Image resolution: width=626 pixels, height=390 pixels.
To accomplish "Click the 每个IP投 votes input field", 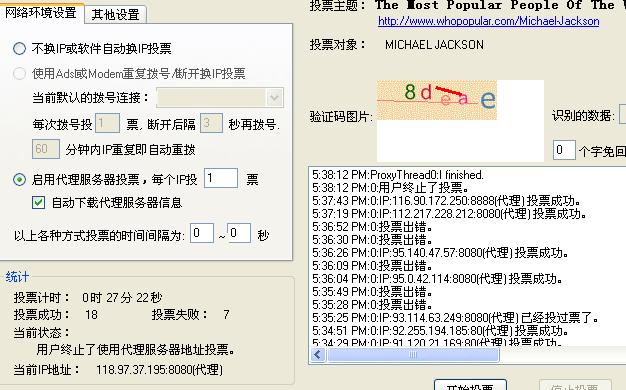I will pyautogui.click(x=221, y=178).
